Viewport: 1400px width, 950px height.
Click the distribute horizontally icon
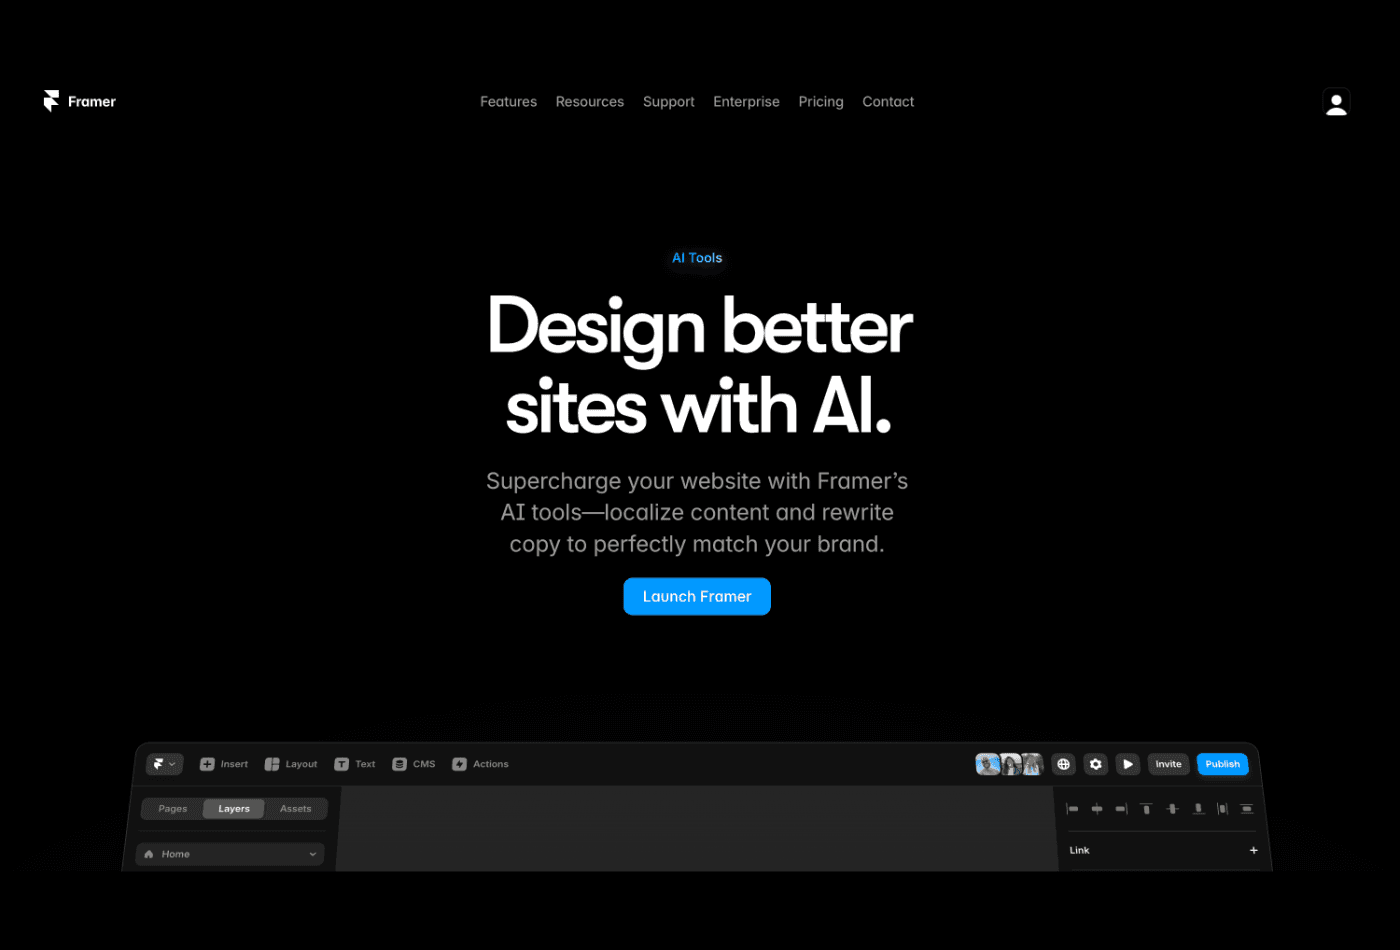point(1222,809)
